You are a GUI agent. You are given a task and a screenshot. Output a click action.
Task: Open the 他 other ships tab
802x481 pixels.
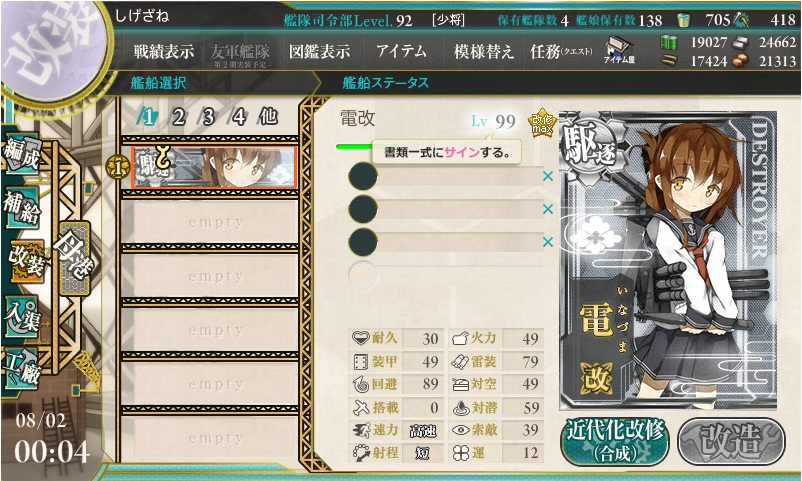pyautogui.click(x=269, y=117)
